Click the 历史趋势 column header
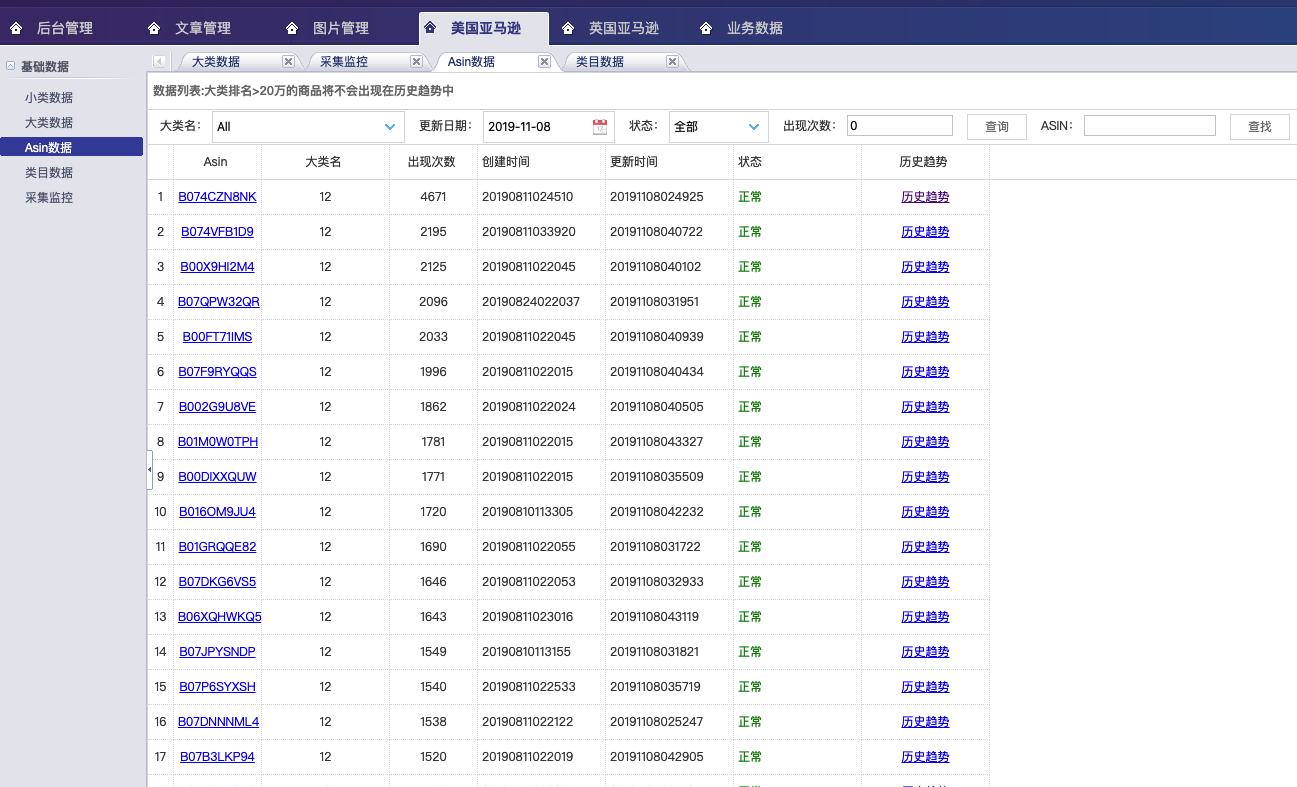 925,162
